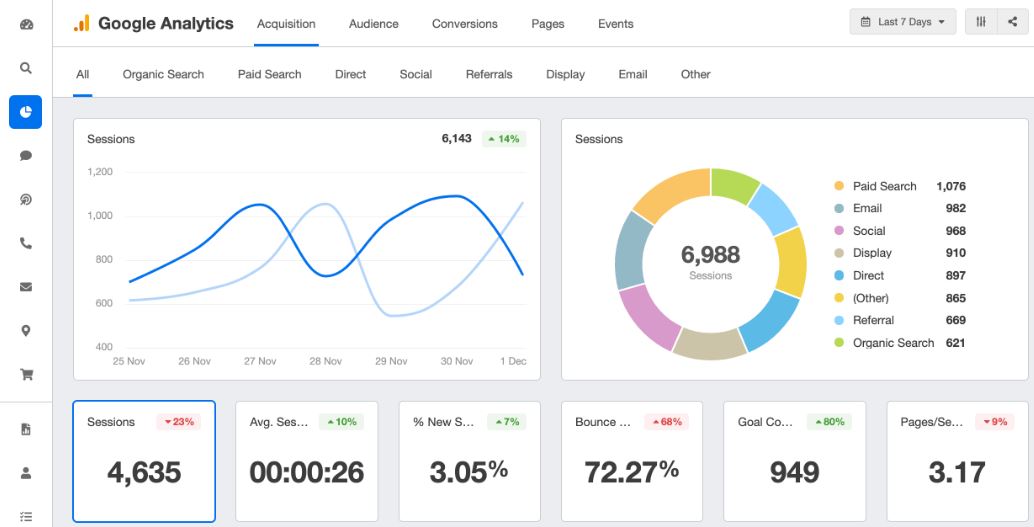Click the 27 Nov axis label
Screen dimensions: 1034x527
pos(260,361)
